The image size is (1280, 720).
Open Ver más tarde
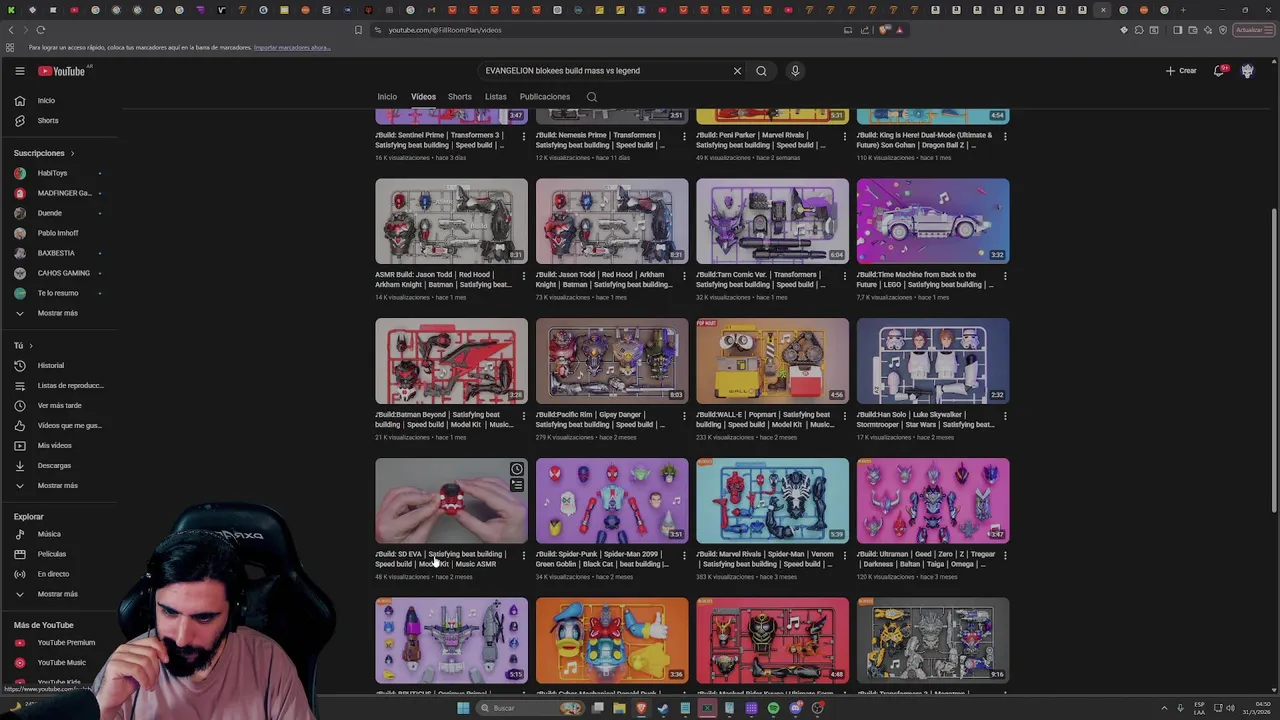[60, 406]
